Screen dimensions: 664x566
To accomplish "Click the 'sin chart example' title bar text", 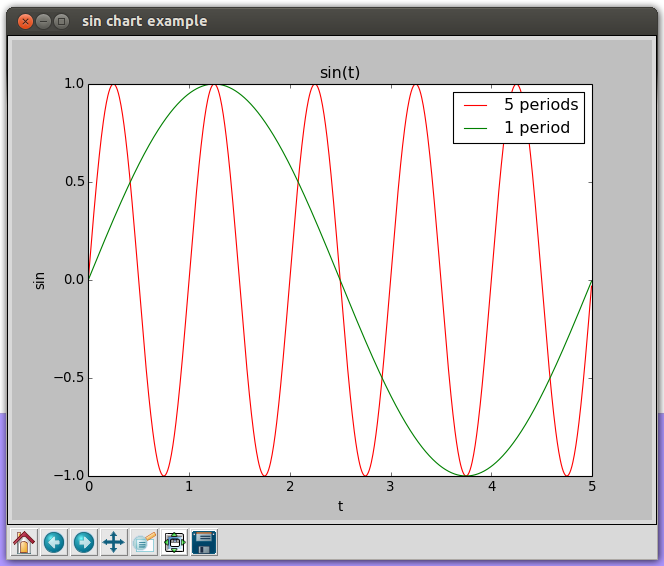I will [144, 21].
